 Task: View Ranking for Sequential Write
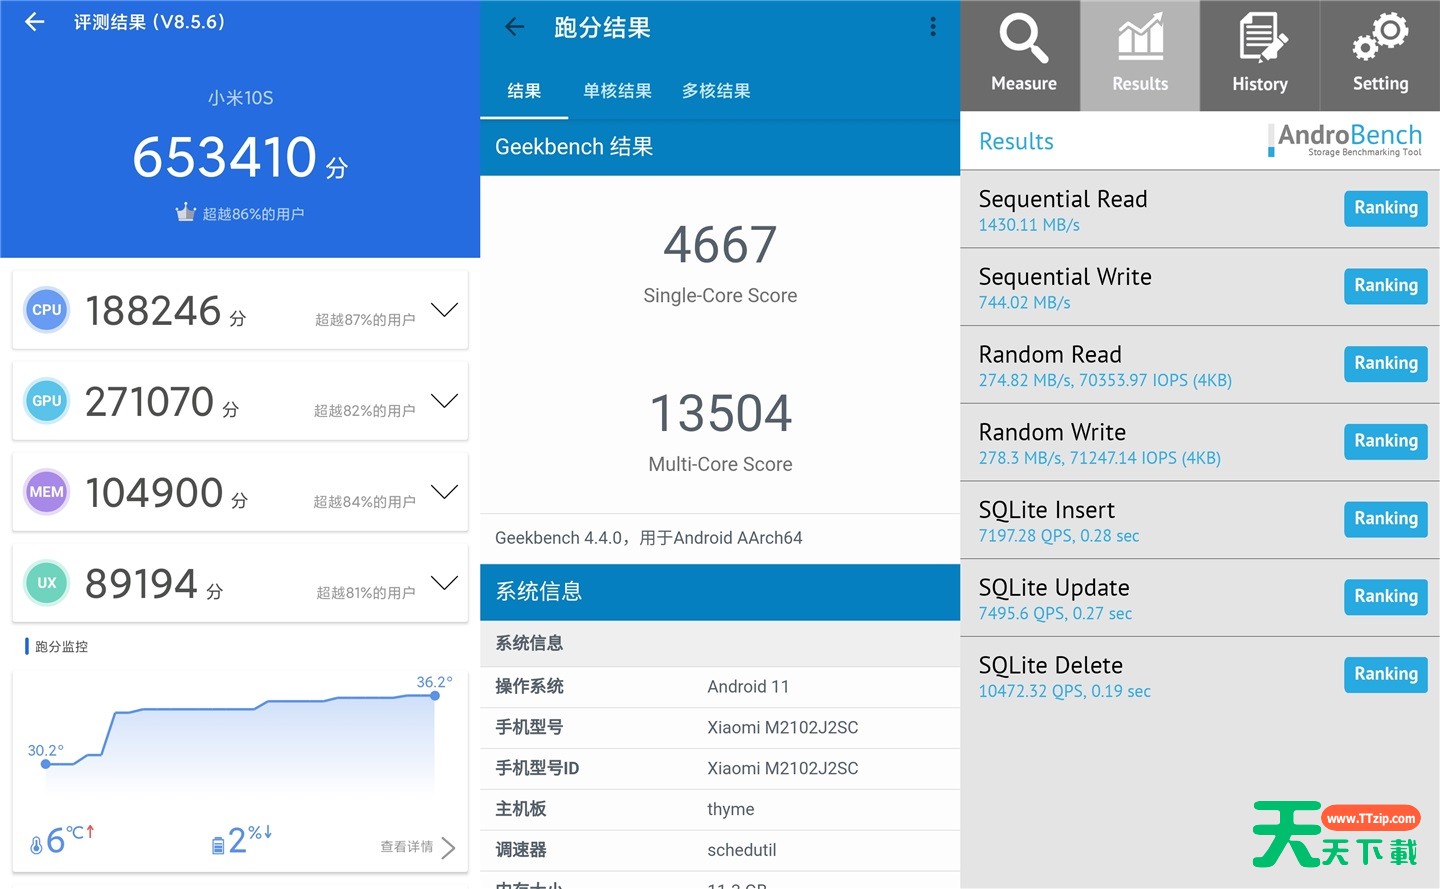coord(1386,286)
